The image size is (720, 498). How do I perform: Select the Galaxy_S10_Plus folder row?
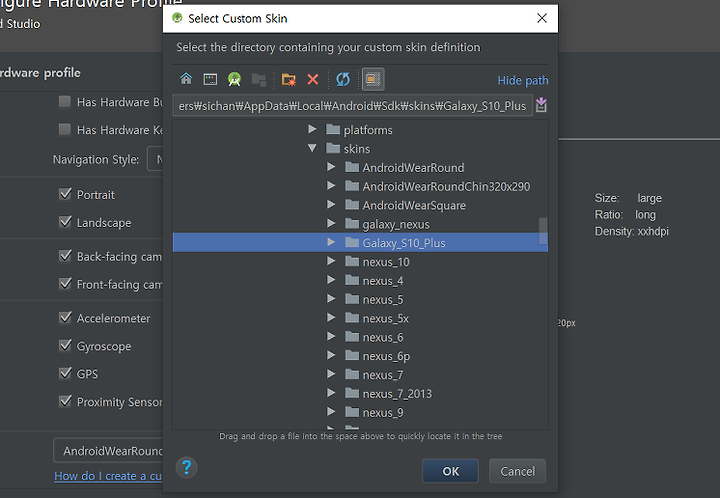tap(360, 242)
